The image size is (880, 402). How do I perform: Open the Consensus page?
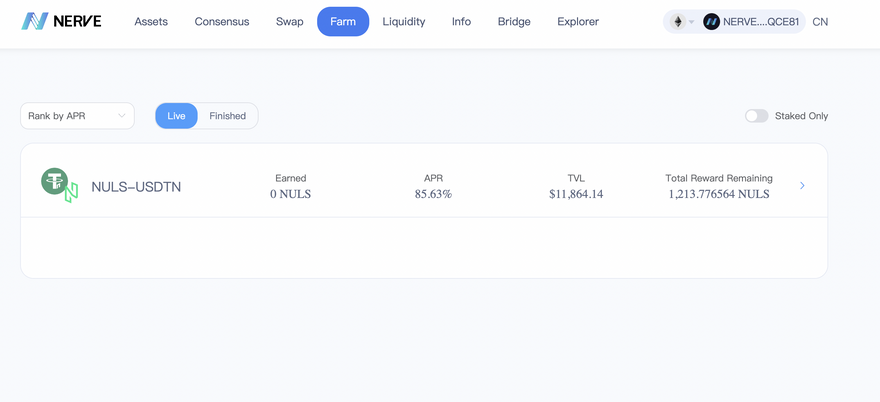tap(222, 22)
